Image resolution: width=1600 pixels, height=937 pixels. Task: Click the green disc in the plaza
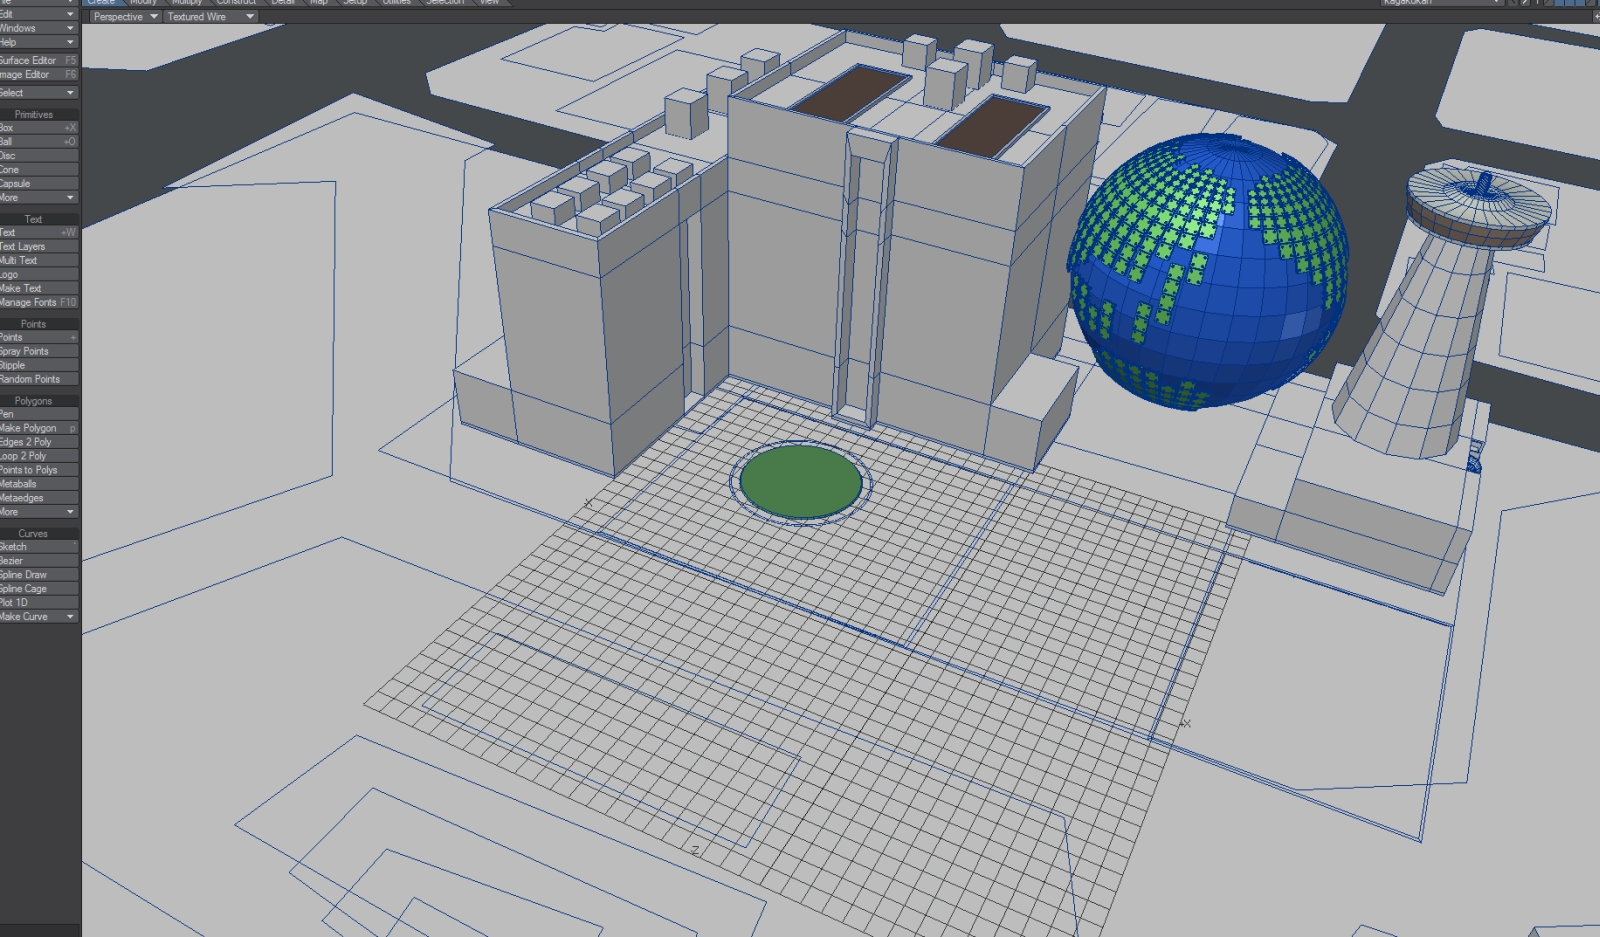(x=800, y=482)
